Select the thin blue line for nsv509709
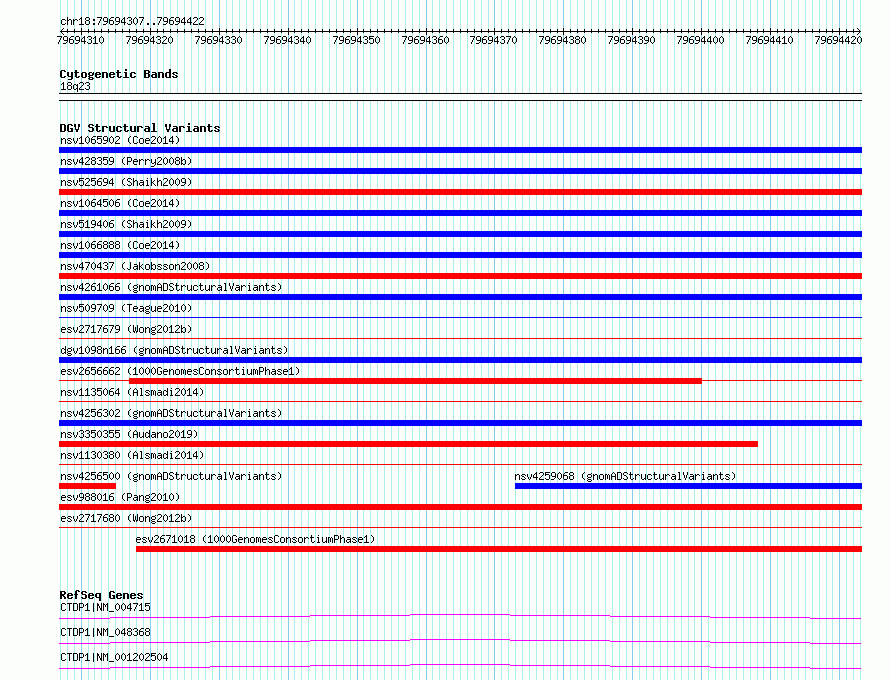890x680 pixels. [x=460, y=318]
